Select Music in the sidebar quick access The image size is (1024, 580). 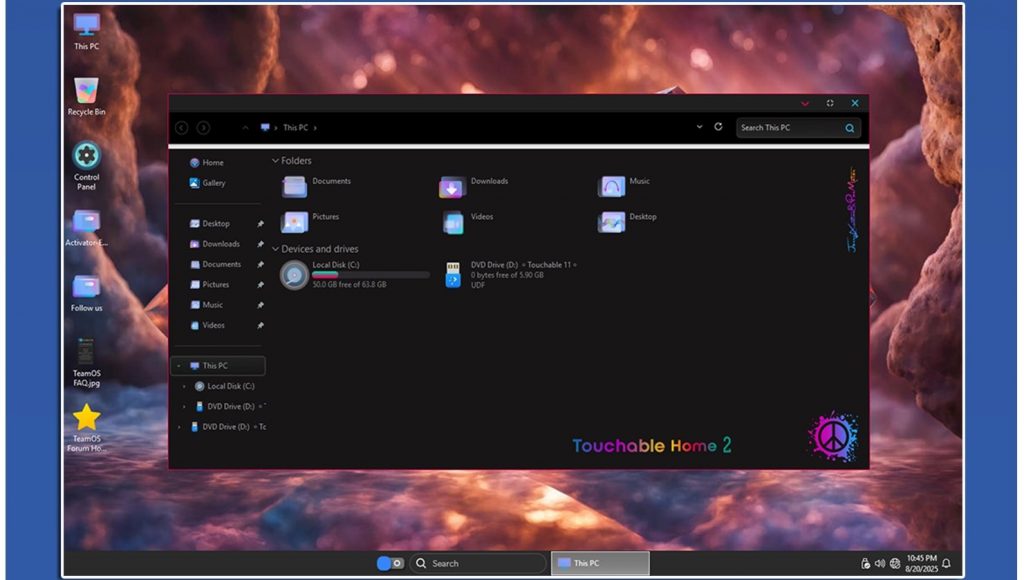point(206,304)
